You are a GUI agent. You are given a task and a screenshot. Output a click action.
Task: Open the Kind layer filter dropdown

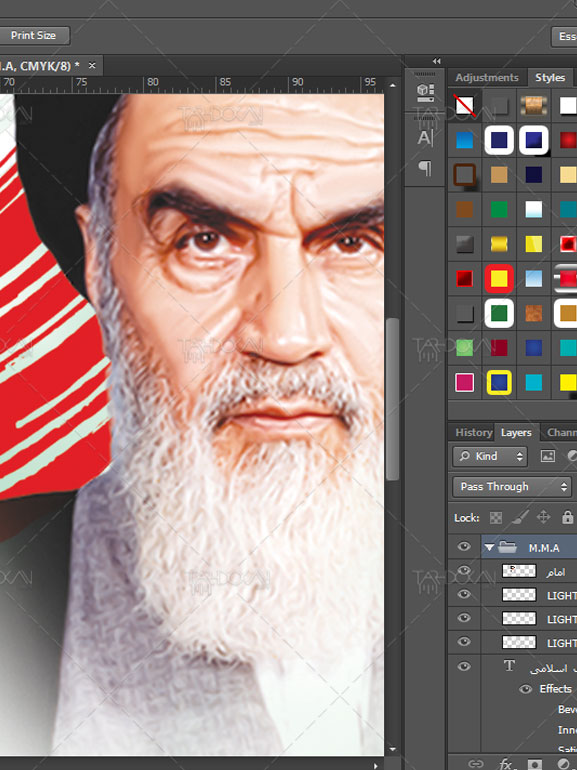pyautogui.click(x=490, y=456)
